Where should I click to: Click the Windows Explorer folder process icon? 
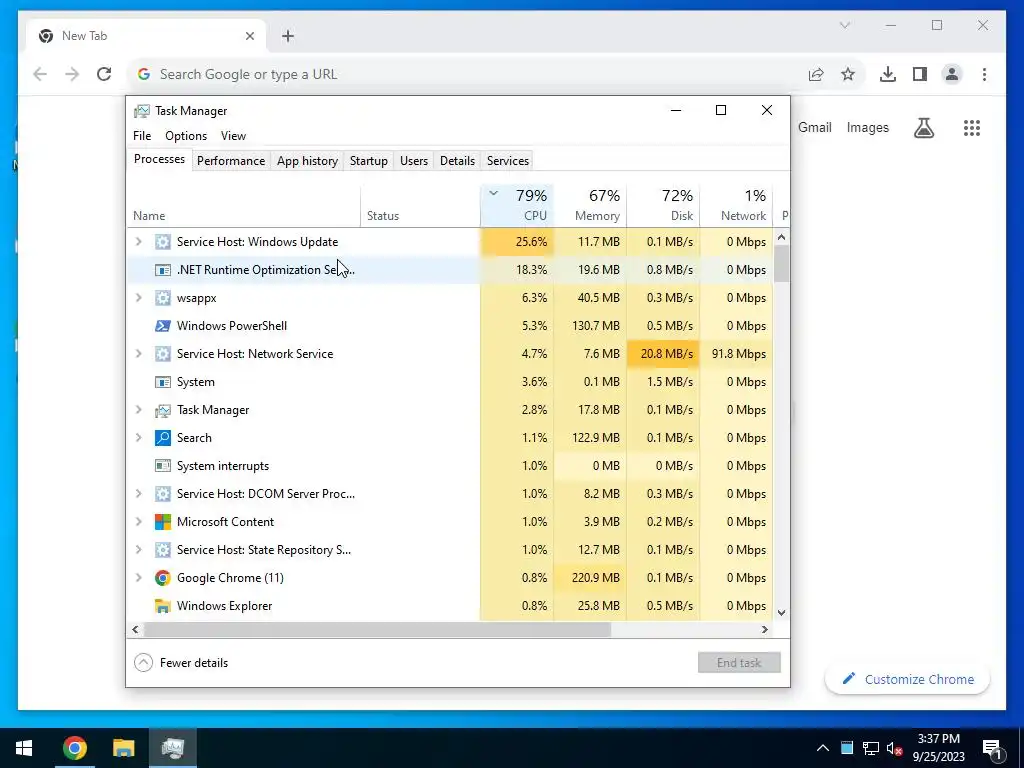click(163, 606)
